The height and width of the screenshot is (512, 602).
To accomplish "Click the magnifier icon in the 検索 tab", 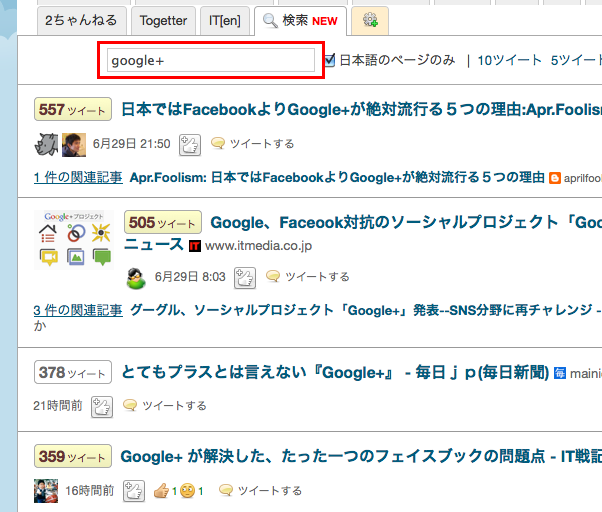I will click(x=270, y=20).
